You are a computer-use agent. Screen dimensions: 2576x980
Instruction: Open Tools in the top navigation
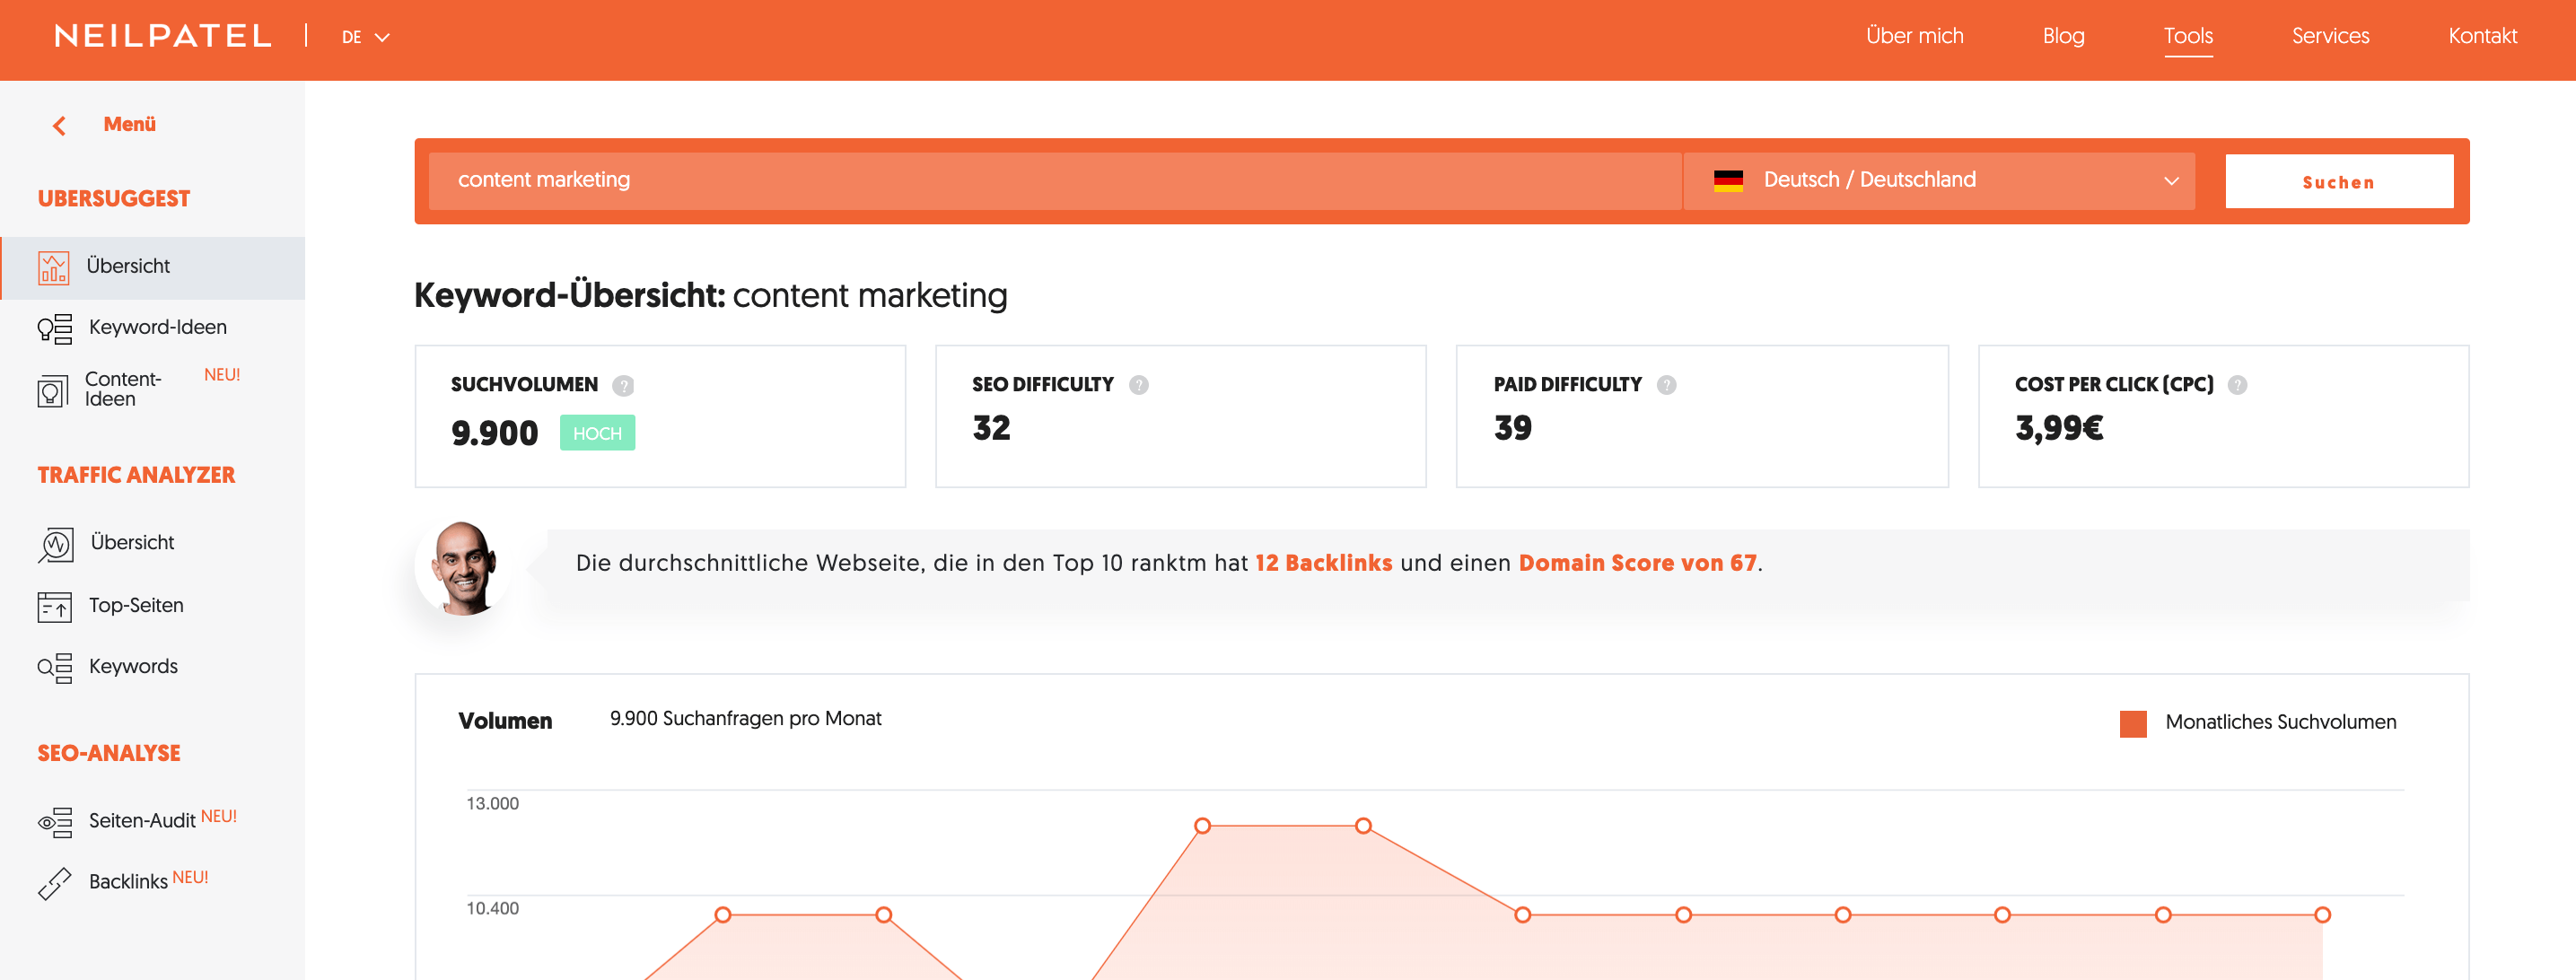click(x=2188, y=36)
